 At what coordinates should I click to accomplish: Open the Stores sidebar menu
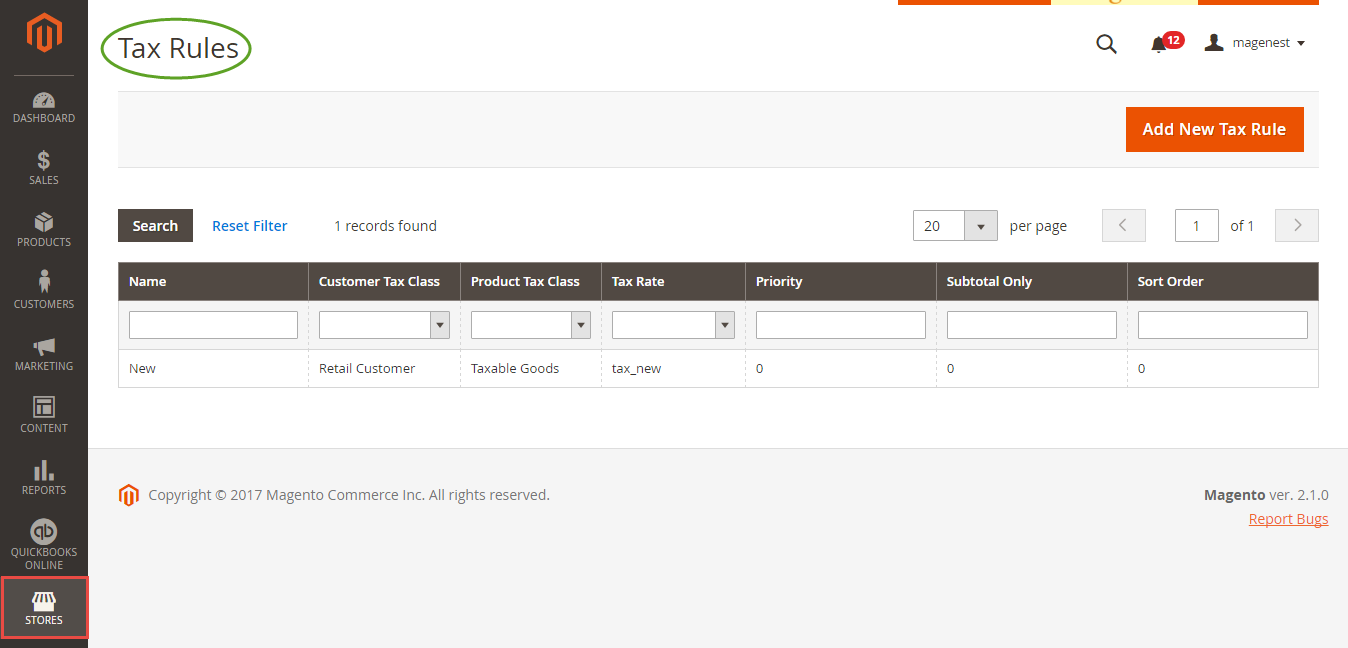tap(44, 608)
